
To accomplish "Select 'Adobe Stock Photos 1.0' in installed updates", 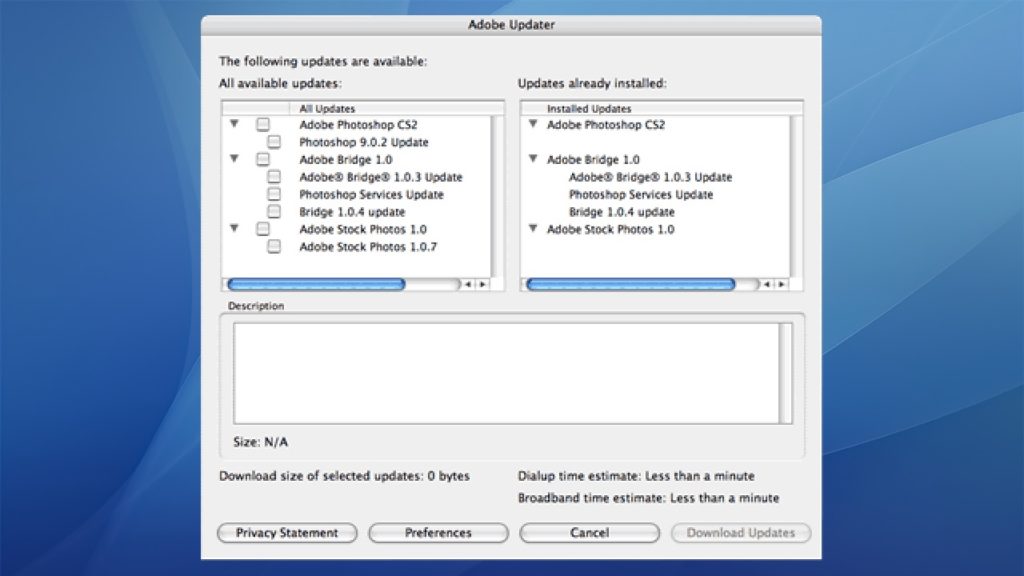I will click(x=610, y=229).
